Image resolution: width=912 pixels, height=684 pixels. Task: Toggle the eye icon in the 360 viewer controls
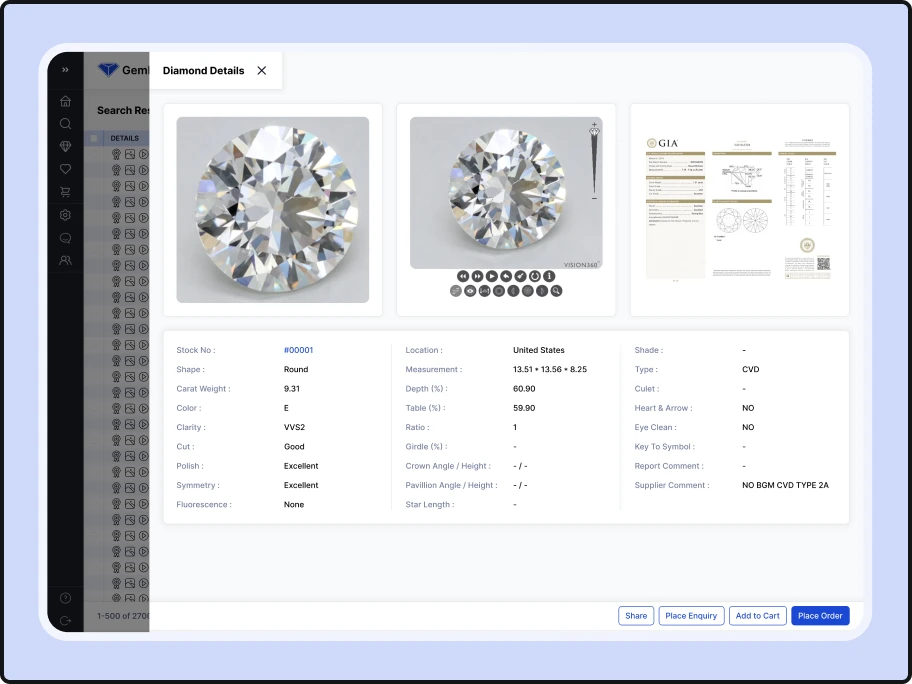point(468,291)
